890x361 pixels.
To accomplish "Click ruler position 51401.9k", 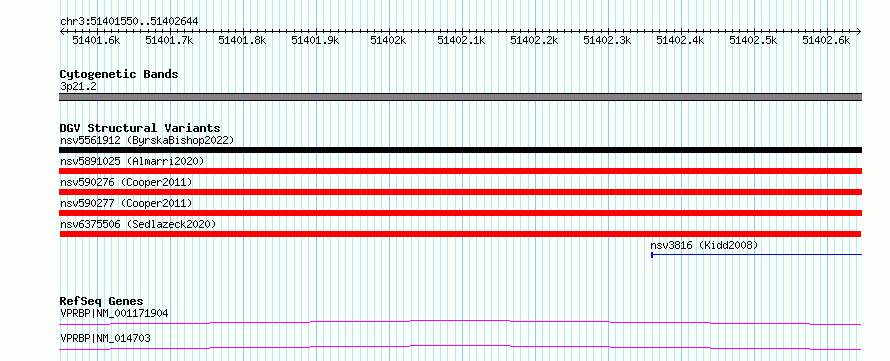I will (316, 40).
